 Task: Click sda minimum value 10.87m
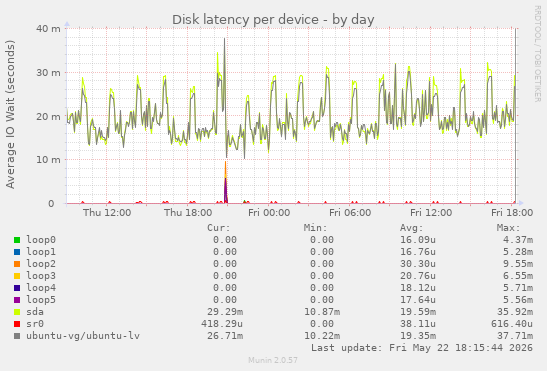322,312
